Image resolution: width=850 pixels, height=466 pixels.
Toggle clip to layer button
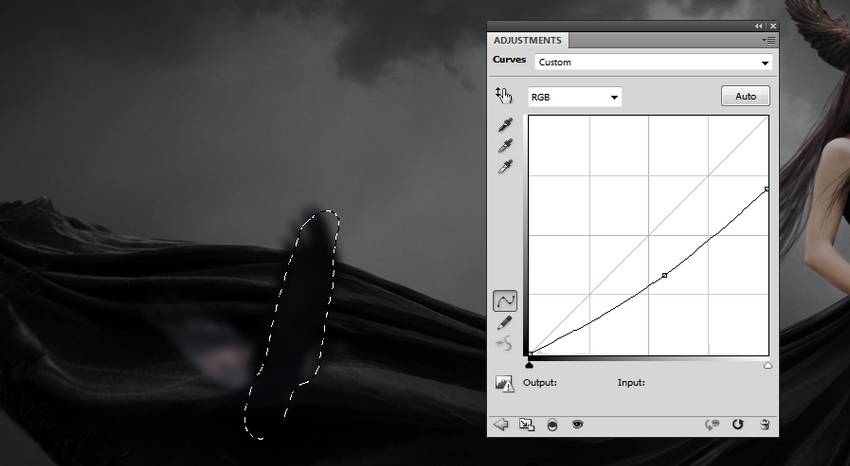(552, 424)
